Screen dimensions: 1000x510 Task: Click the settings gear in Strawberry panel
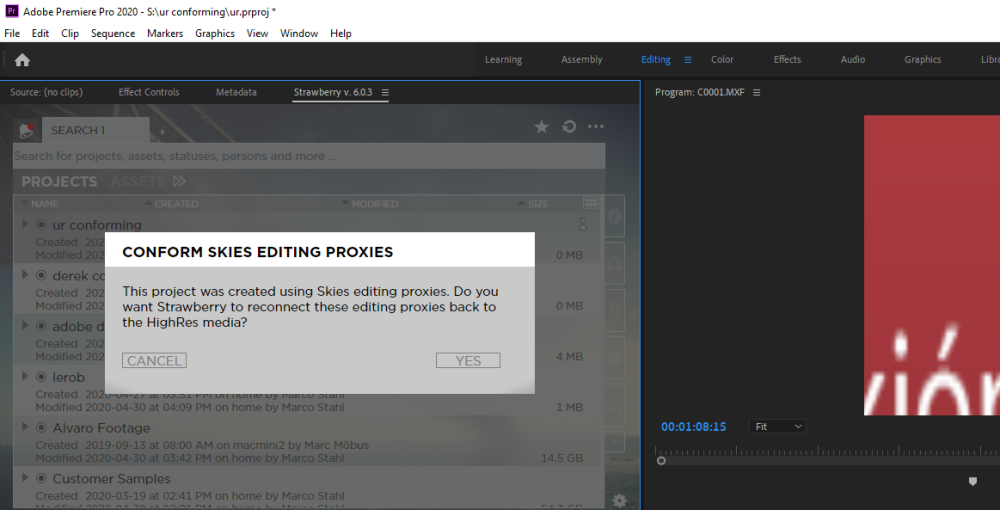(x=619, y=500)
